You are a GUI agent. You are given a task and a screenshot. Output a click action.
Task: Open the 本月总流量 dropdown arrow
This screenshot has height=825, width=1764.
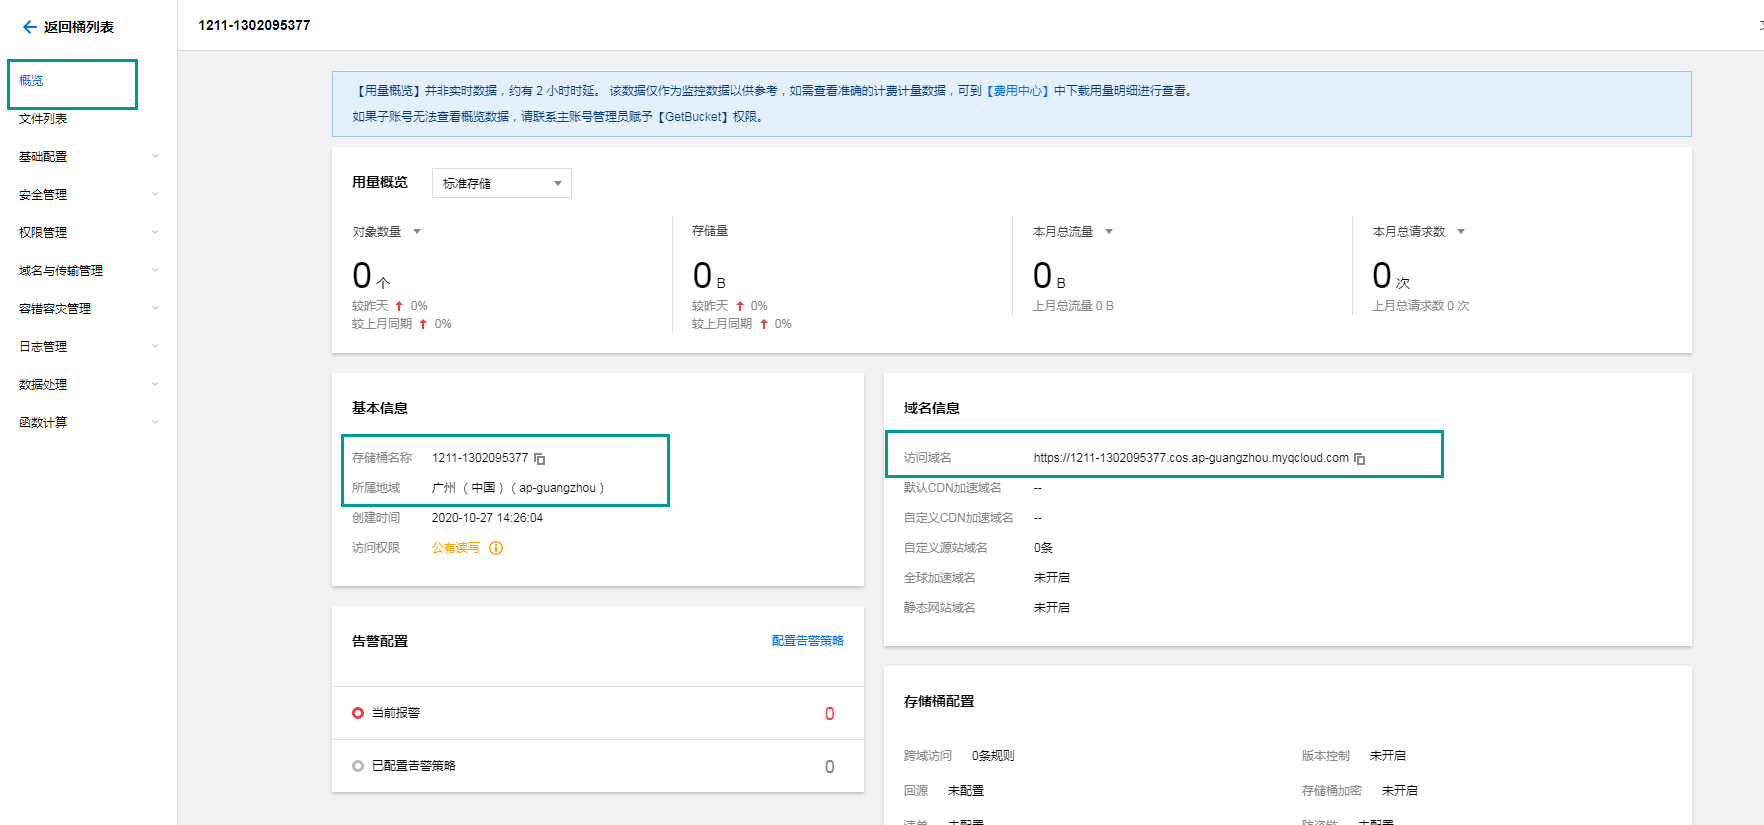click(x=1109, y=232)
